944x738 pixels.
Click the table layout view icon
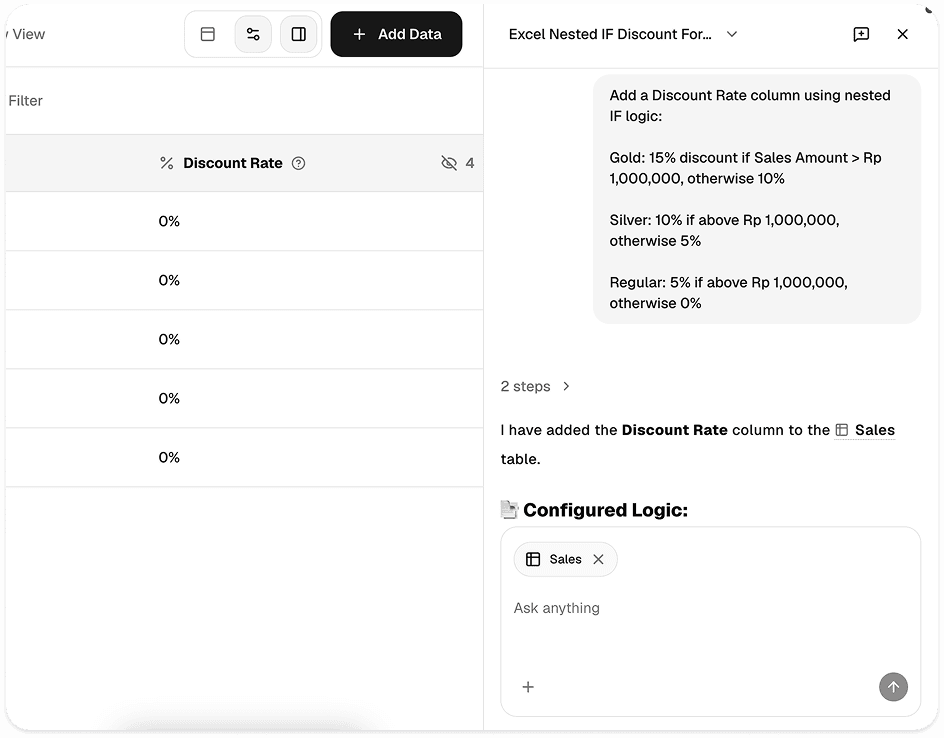click(208, 34)
